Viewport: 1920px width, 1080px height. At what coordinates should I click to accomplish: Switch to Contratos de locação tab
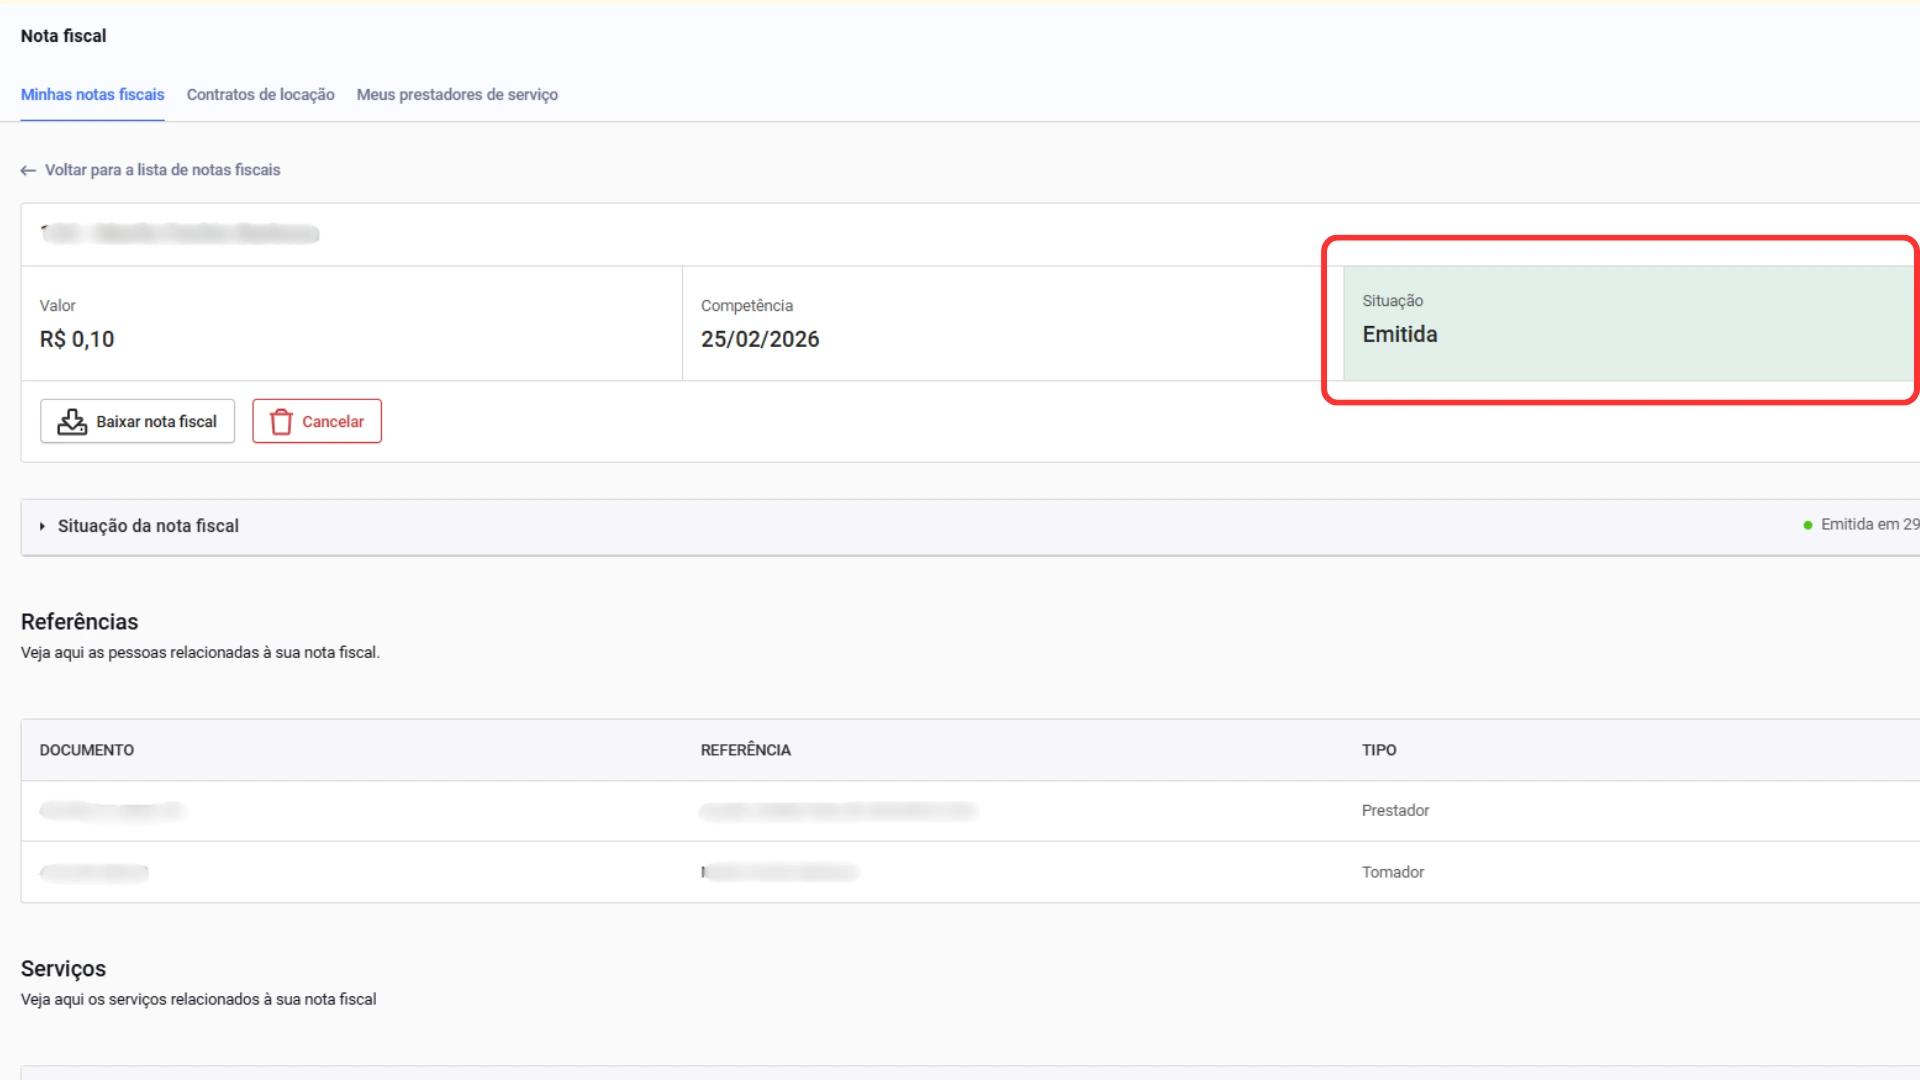(x=260, y=94)
